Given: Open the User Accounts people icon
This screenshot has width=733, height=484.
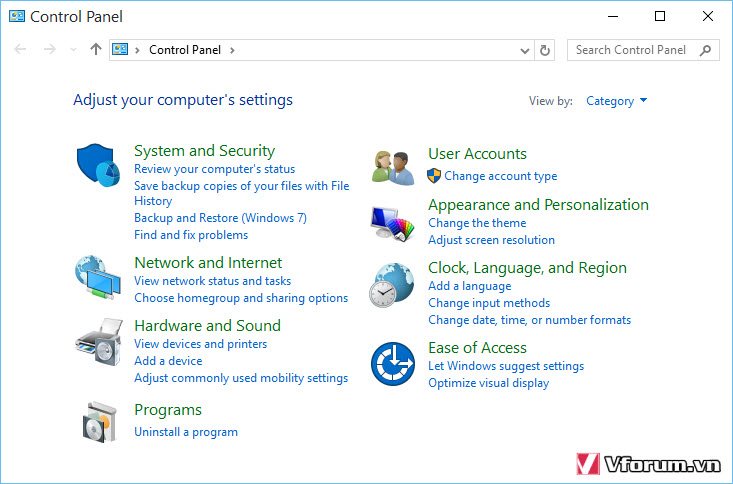Looking at the screenshot, I should click(393, 168).
